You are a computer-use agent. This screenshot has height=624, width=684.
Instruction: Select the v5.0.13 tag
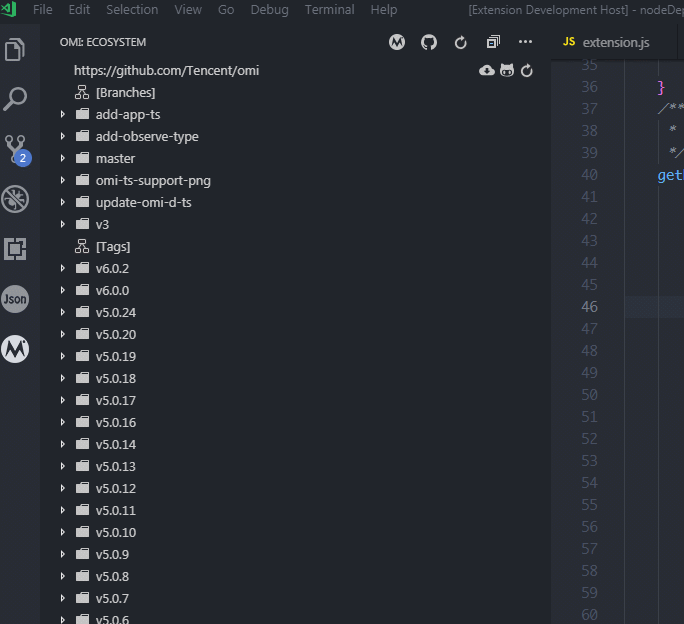(295, 466)
